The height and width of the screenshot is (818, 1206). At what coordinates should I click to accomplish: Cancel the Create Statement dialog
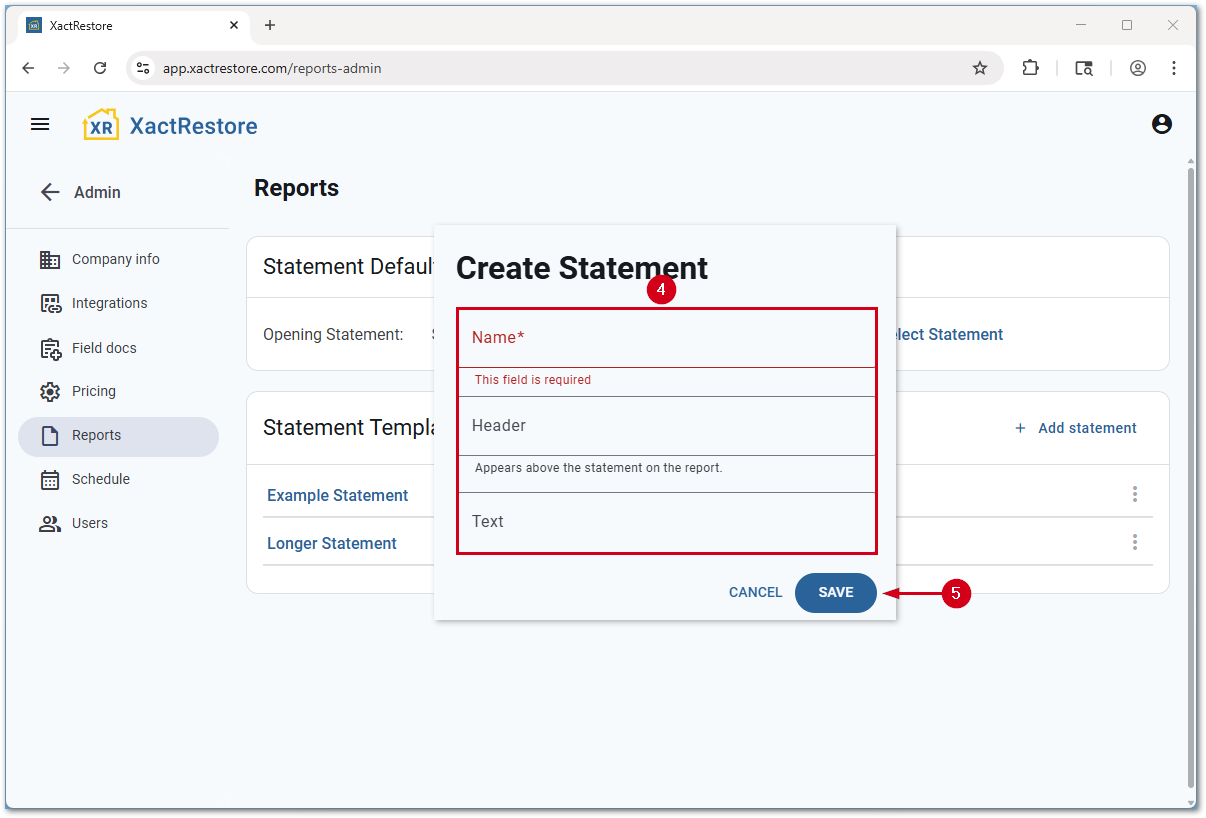point(755,592)
